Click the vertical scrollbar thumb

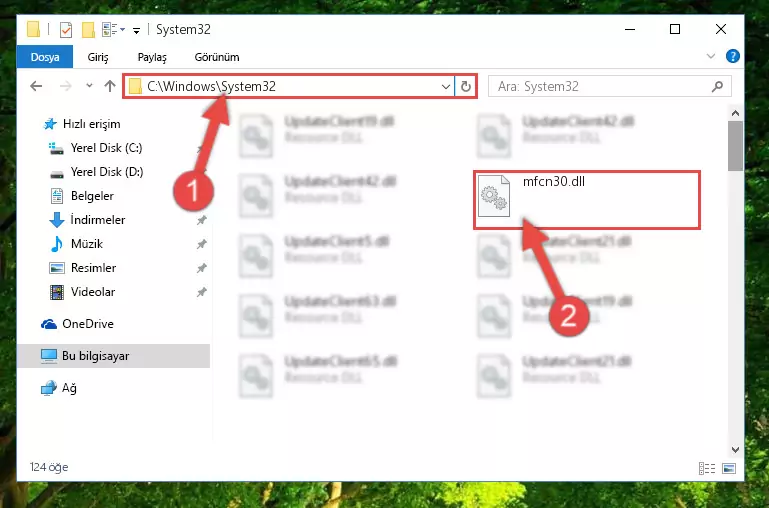pos(735,146)
